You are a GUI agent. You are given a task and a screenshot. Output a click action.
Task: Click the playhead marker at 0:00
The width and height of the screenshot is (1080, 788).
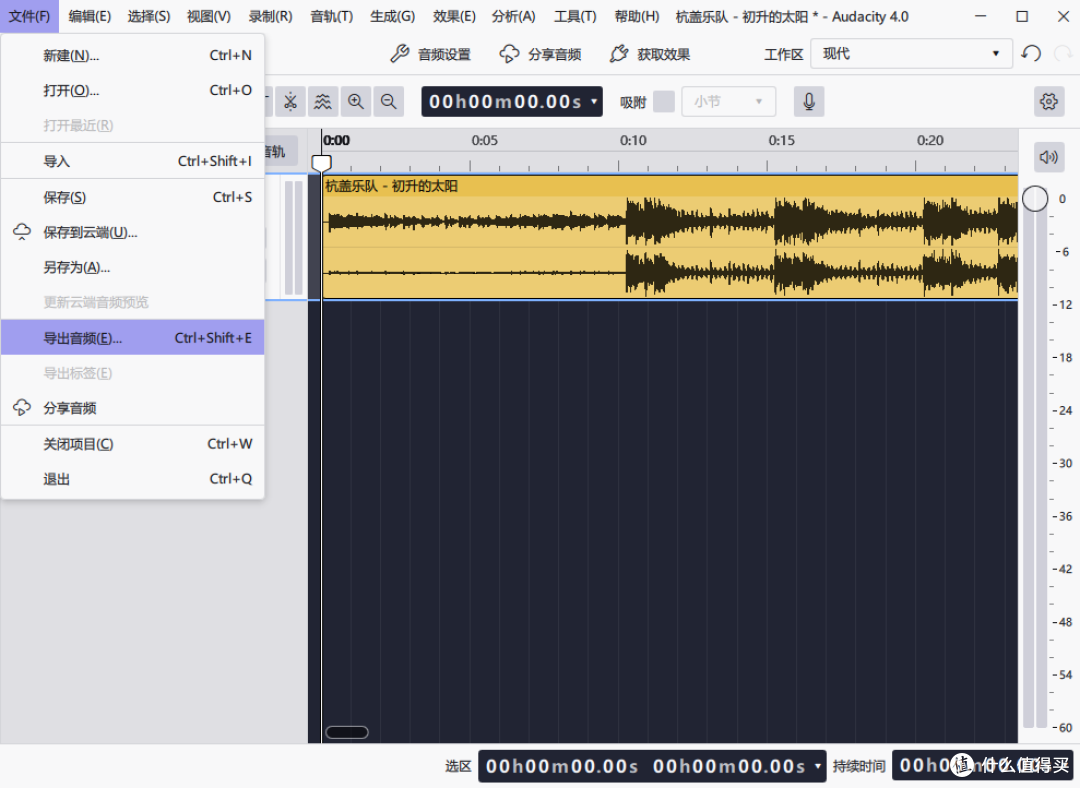click(321, 163)
